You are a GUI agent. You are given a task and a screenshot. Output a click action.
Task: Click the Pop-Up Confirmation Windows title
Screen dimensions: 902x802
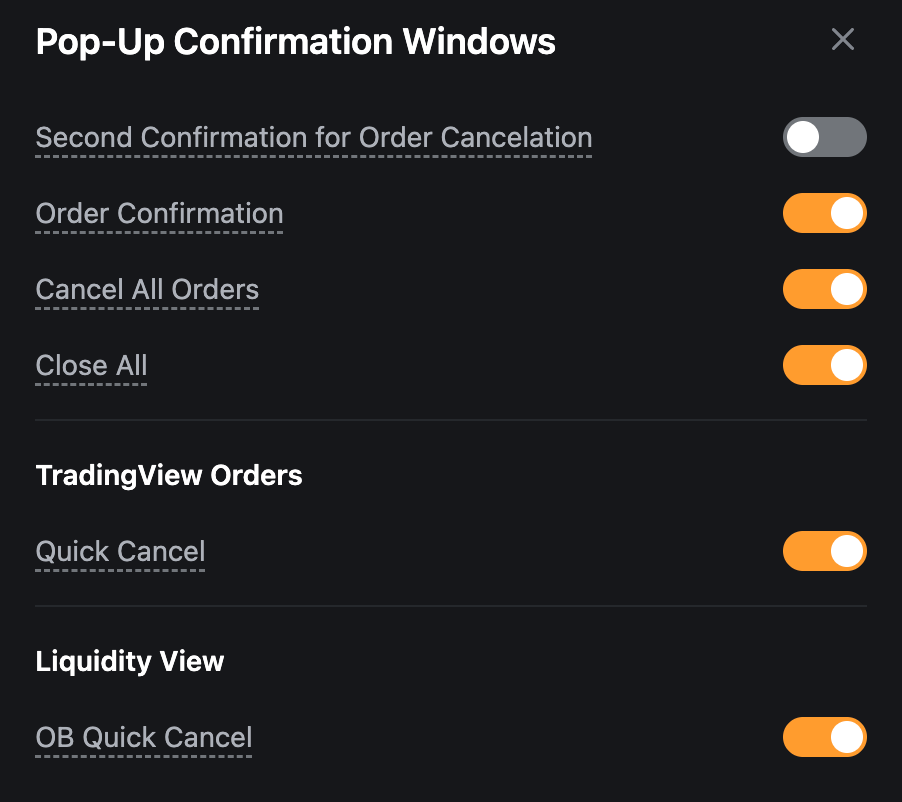click(295, 42)
